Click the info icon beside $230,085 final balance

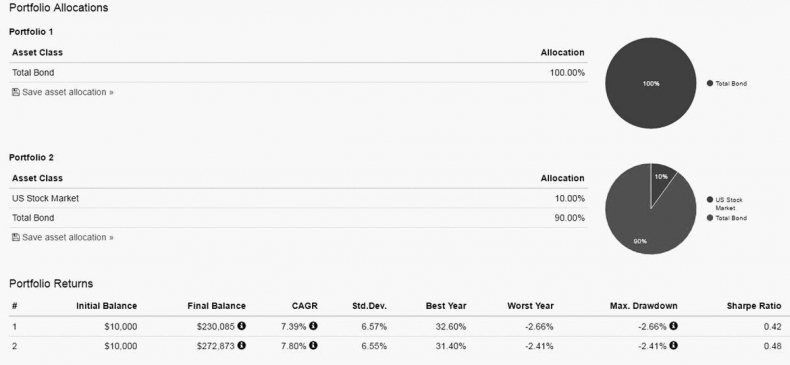click(242, 326)
